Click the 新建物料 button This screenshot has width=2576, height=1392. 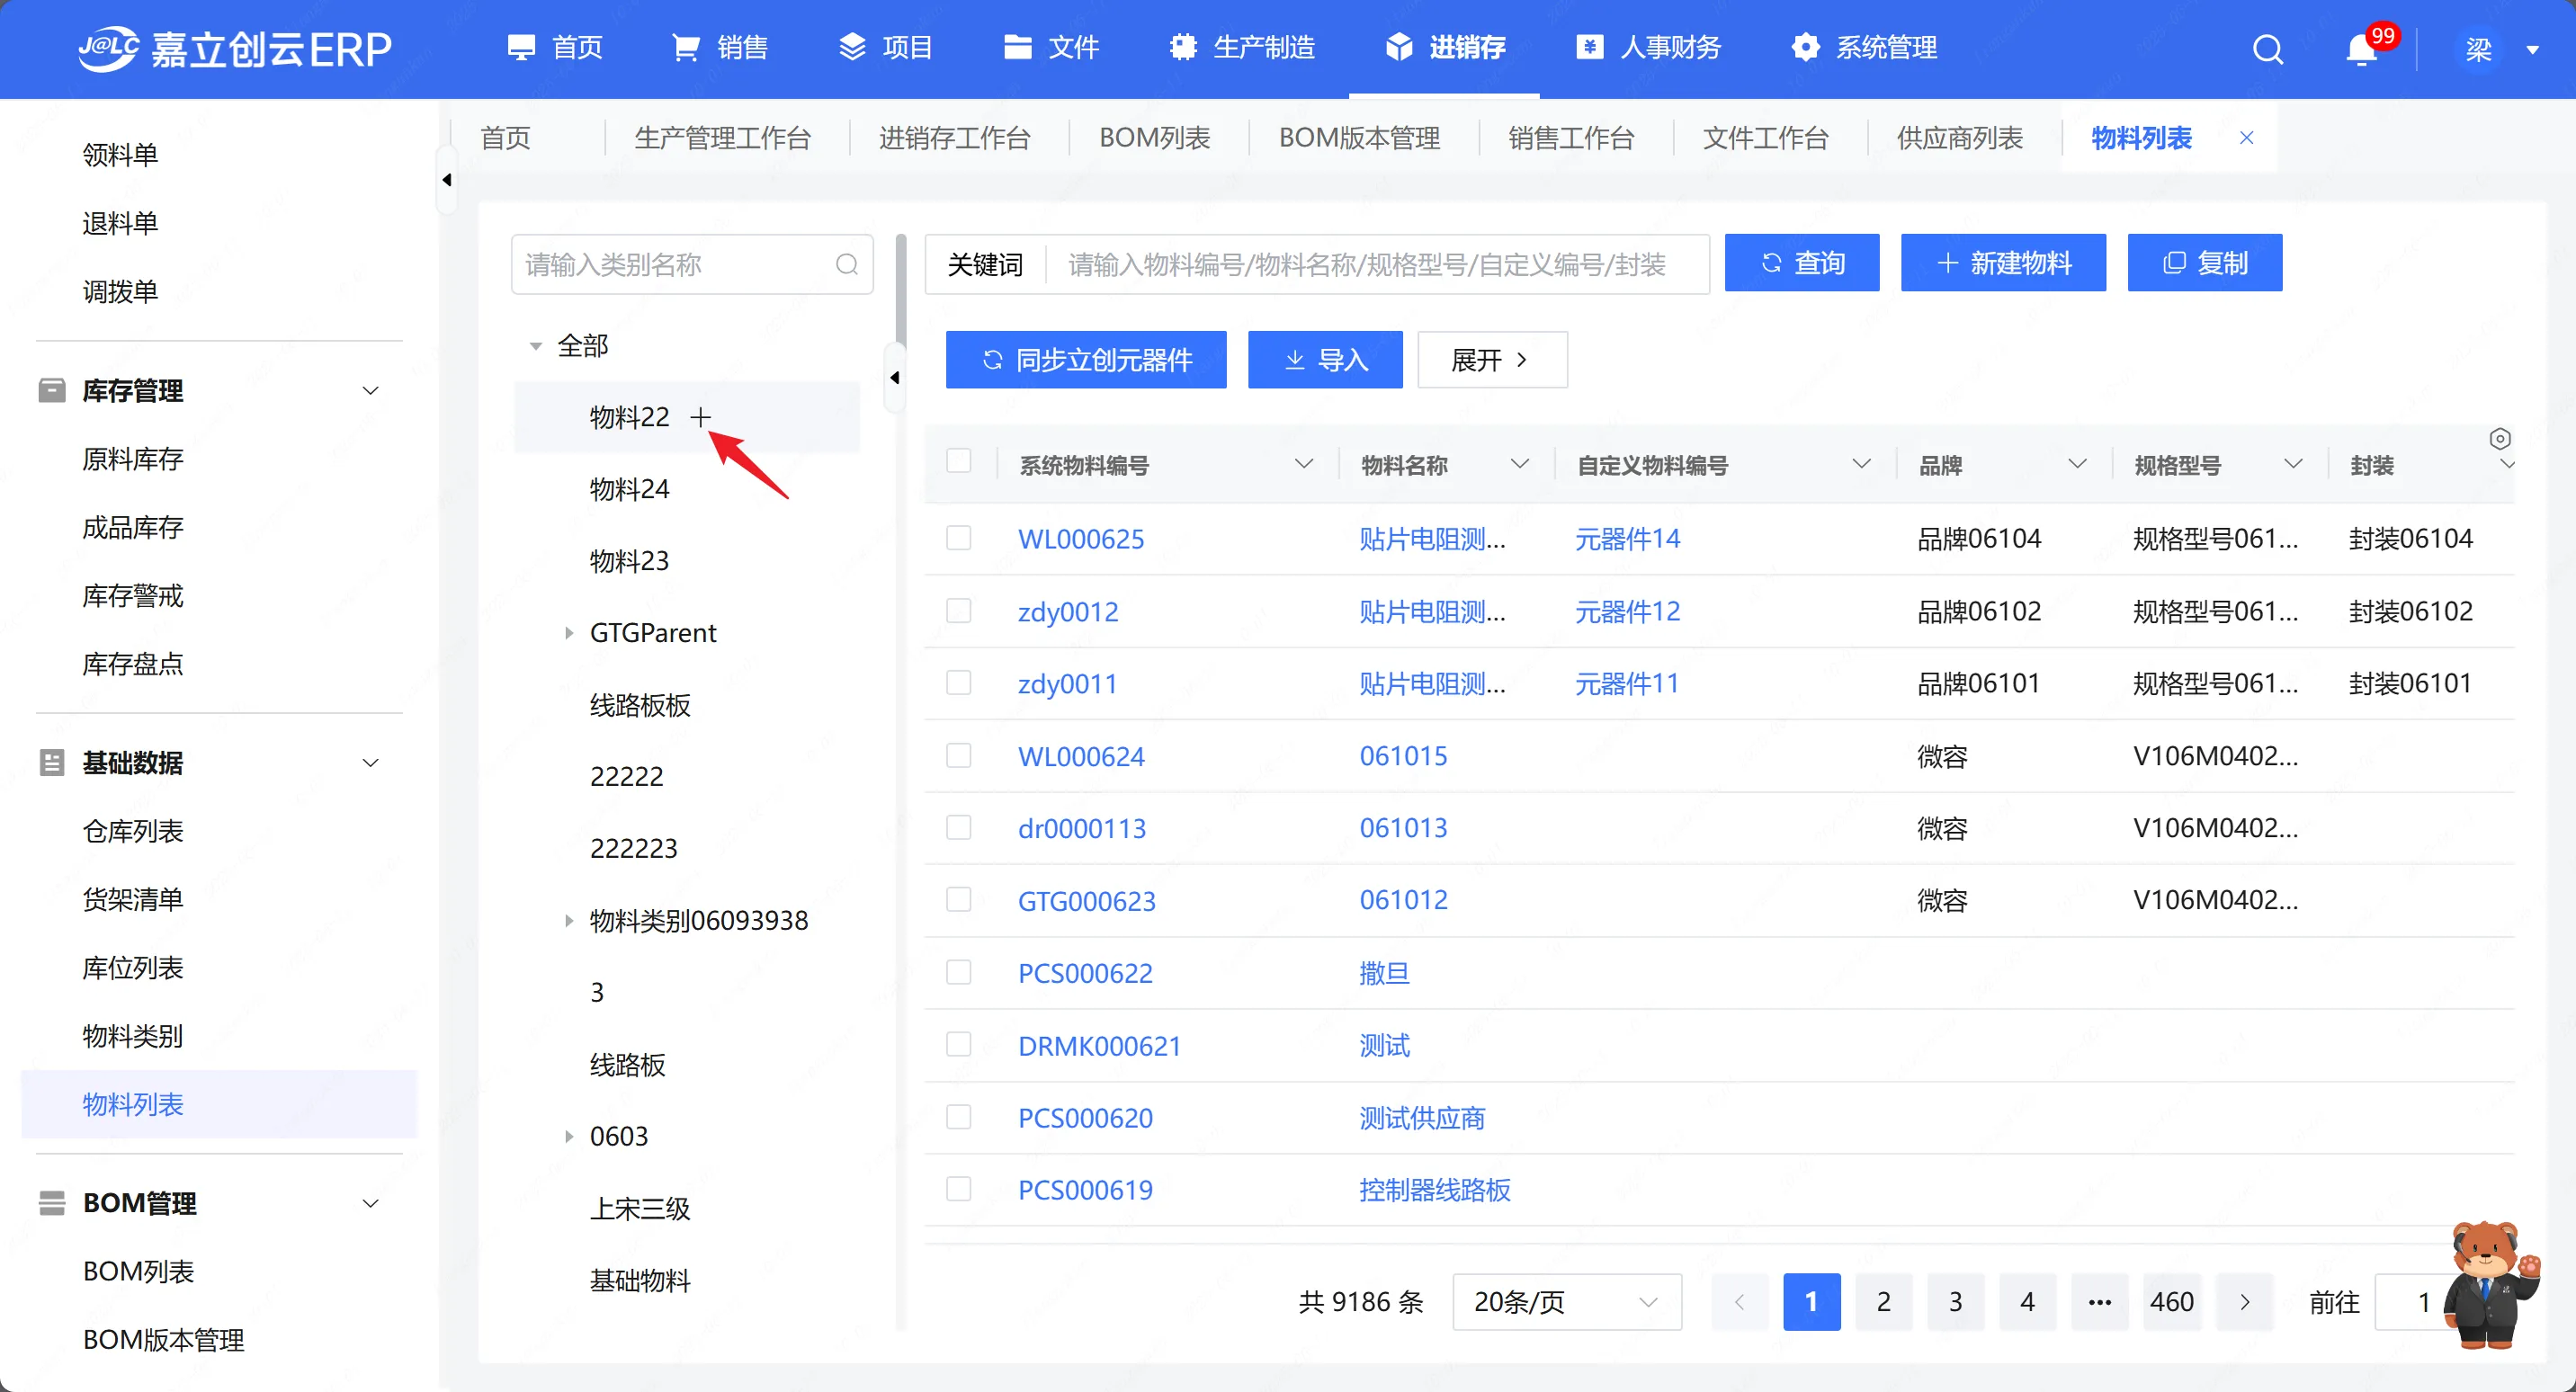pos(2002,263)
